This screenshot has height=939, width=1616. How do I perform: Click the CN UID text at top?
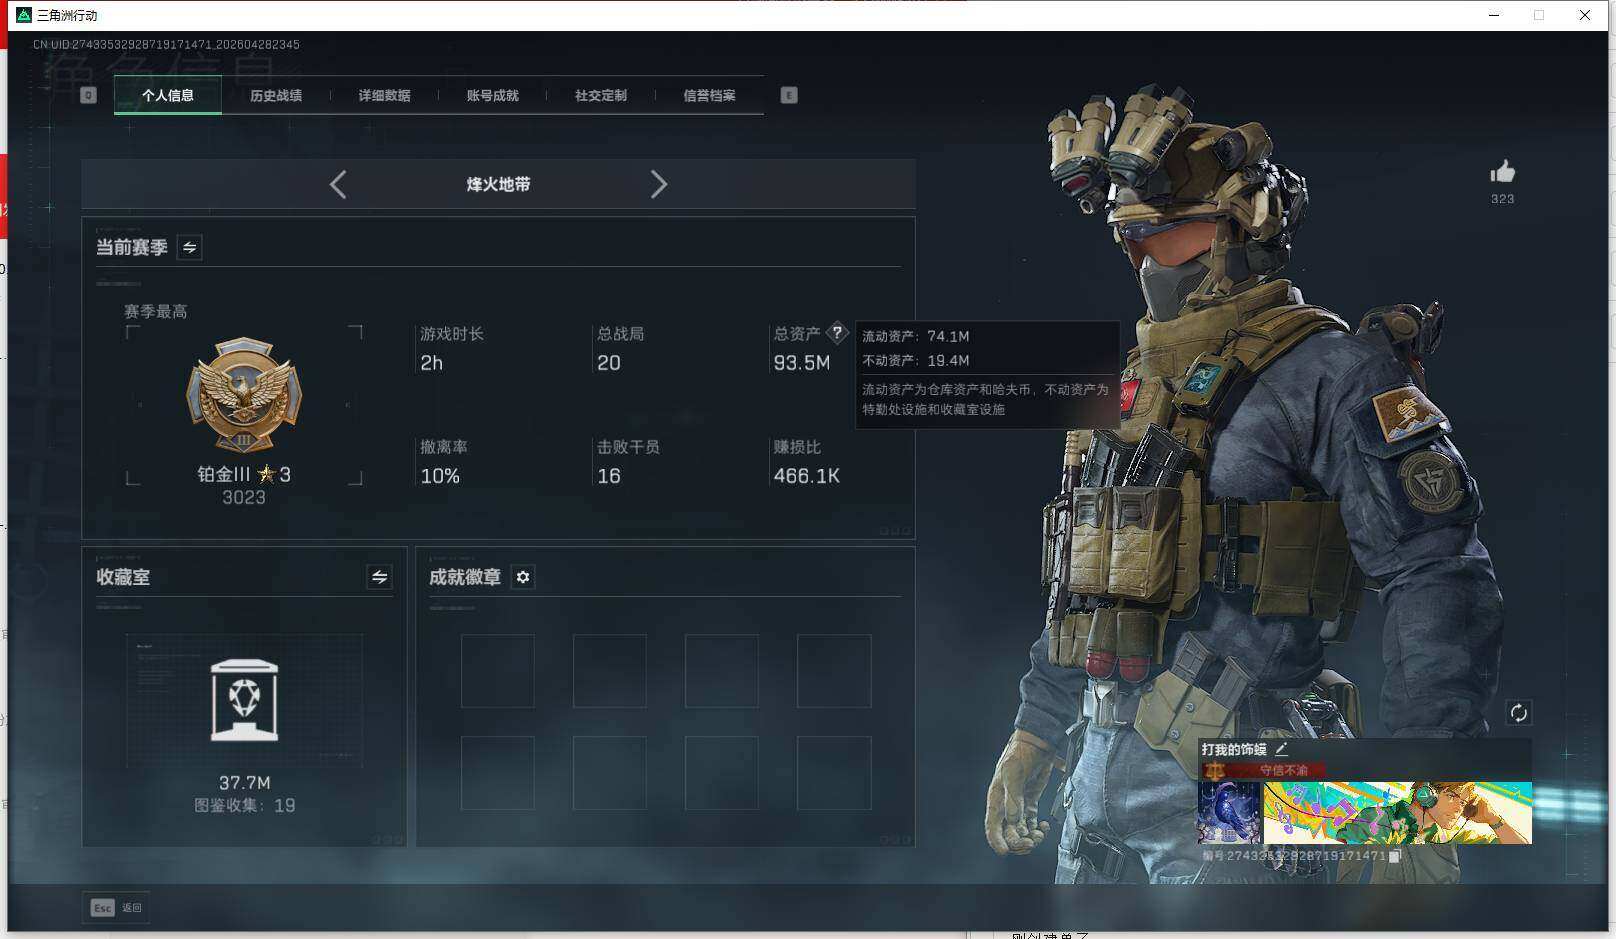click(x=166, y=45)
